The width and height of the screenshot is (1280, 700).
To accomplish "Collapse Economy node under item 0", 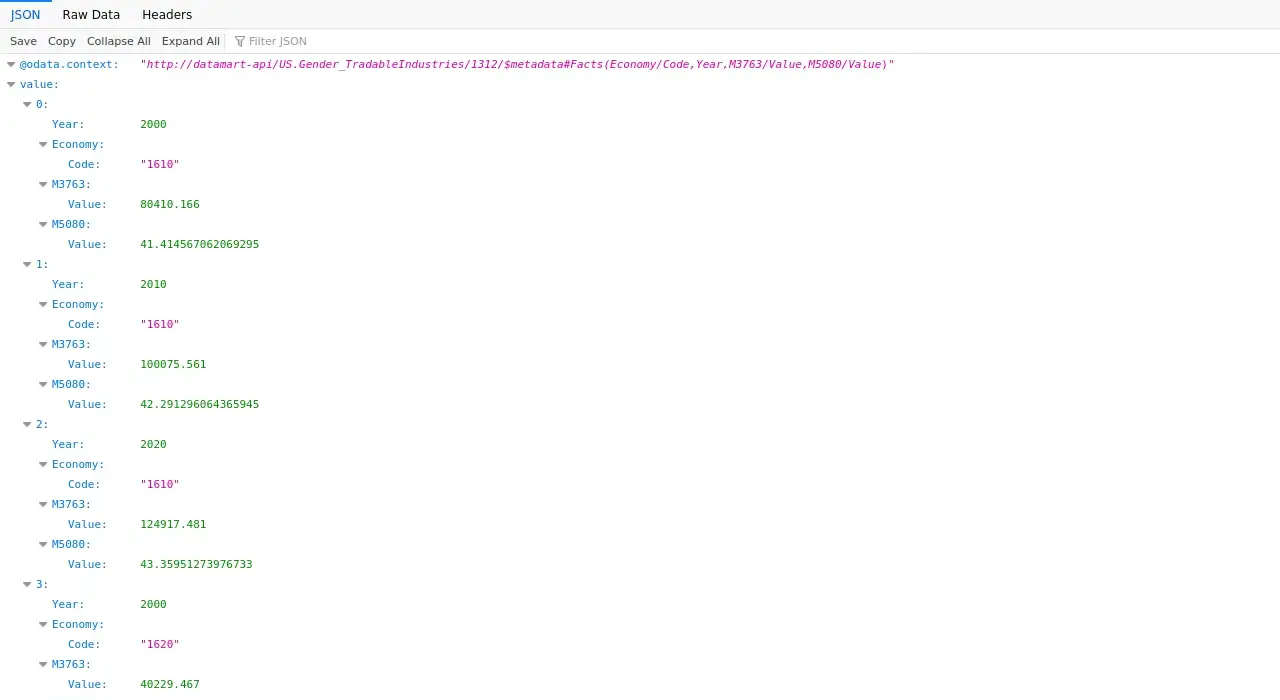I will [43, 144].
